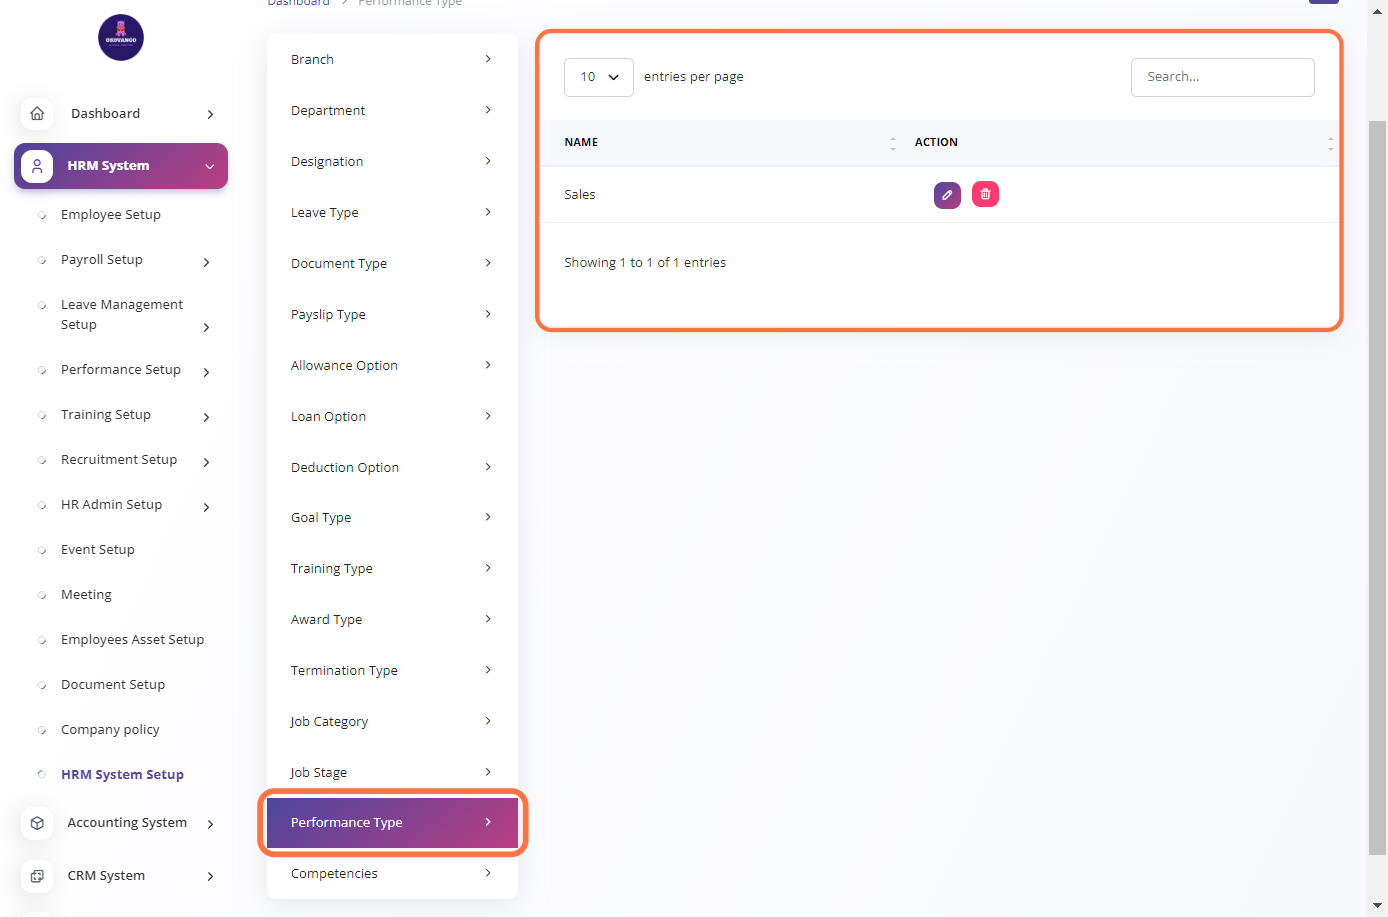Click the Accounting System box icon
Viewport: 1388px width, 917px height.
coord(37,823)
